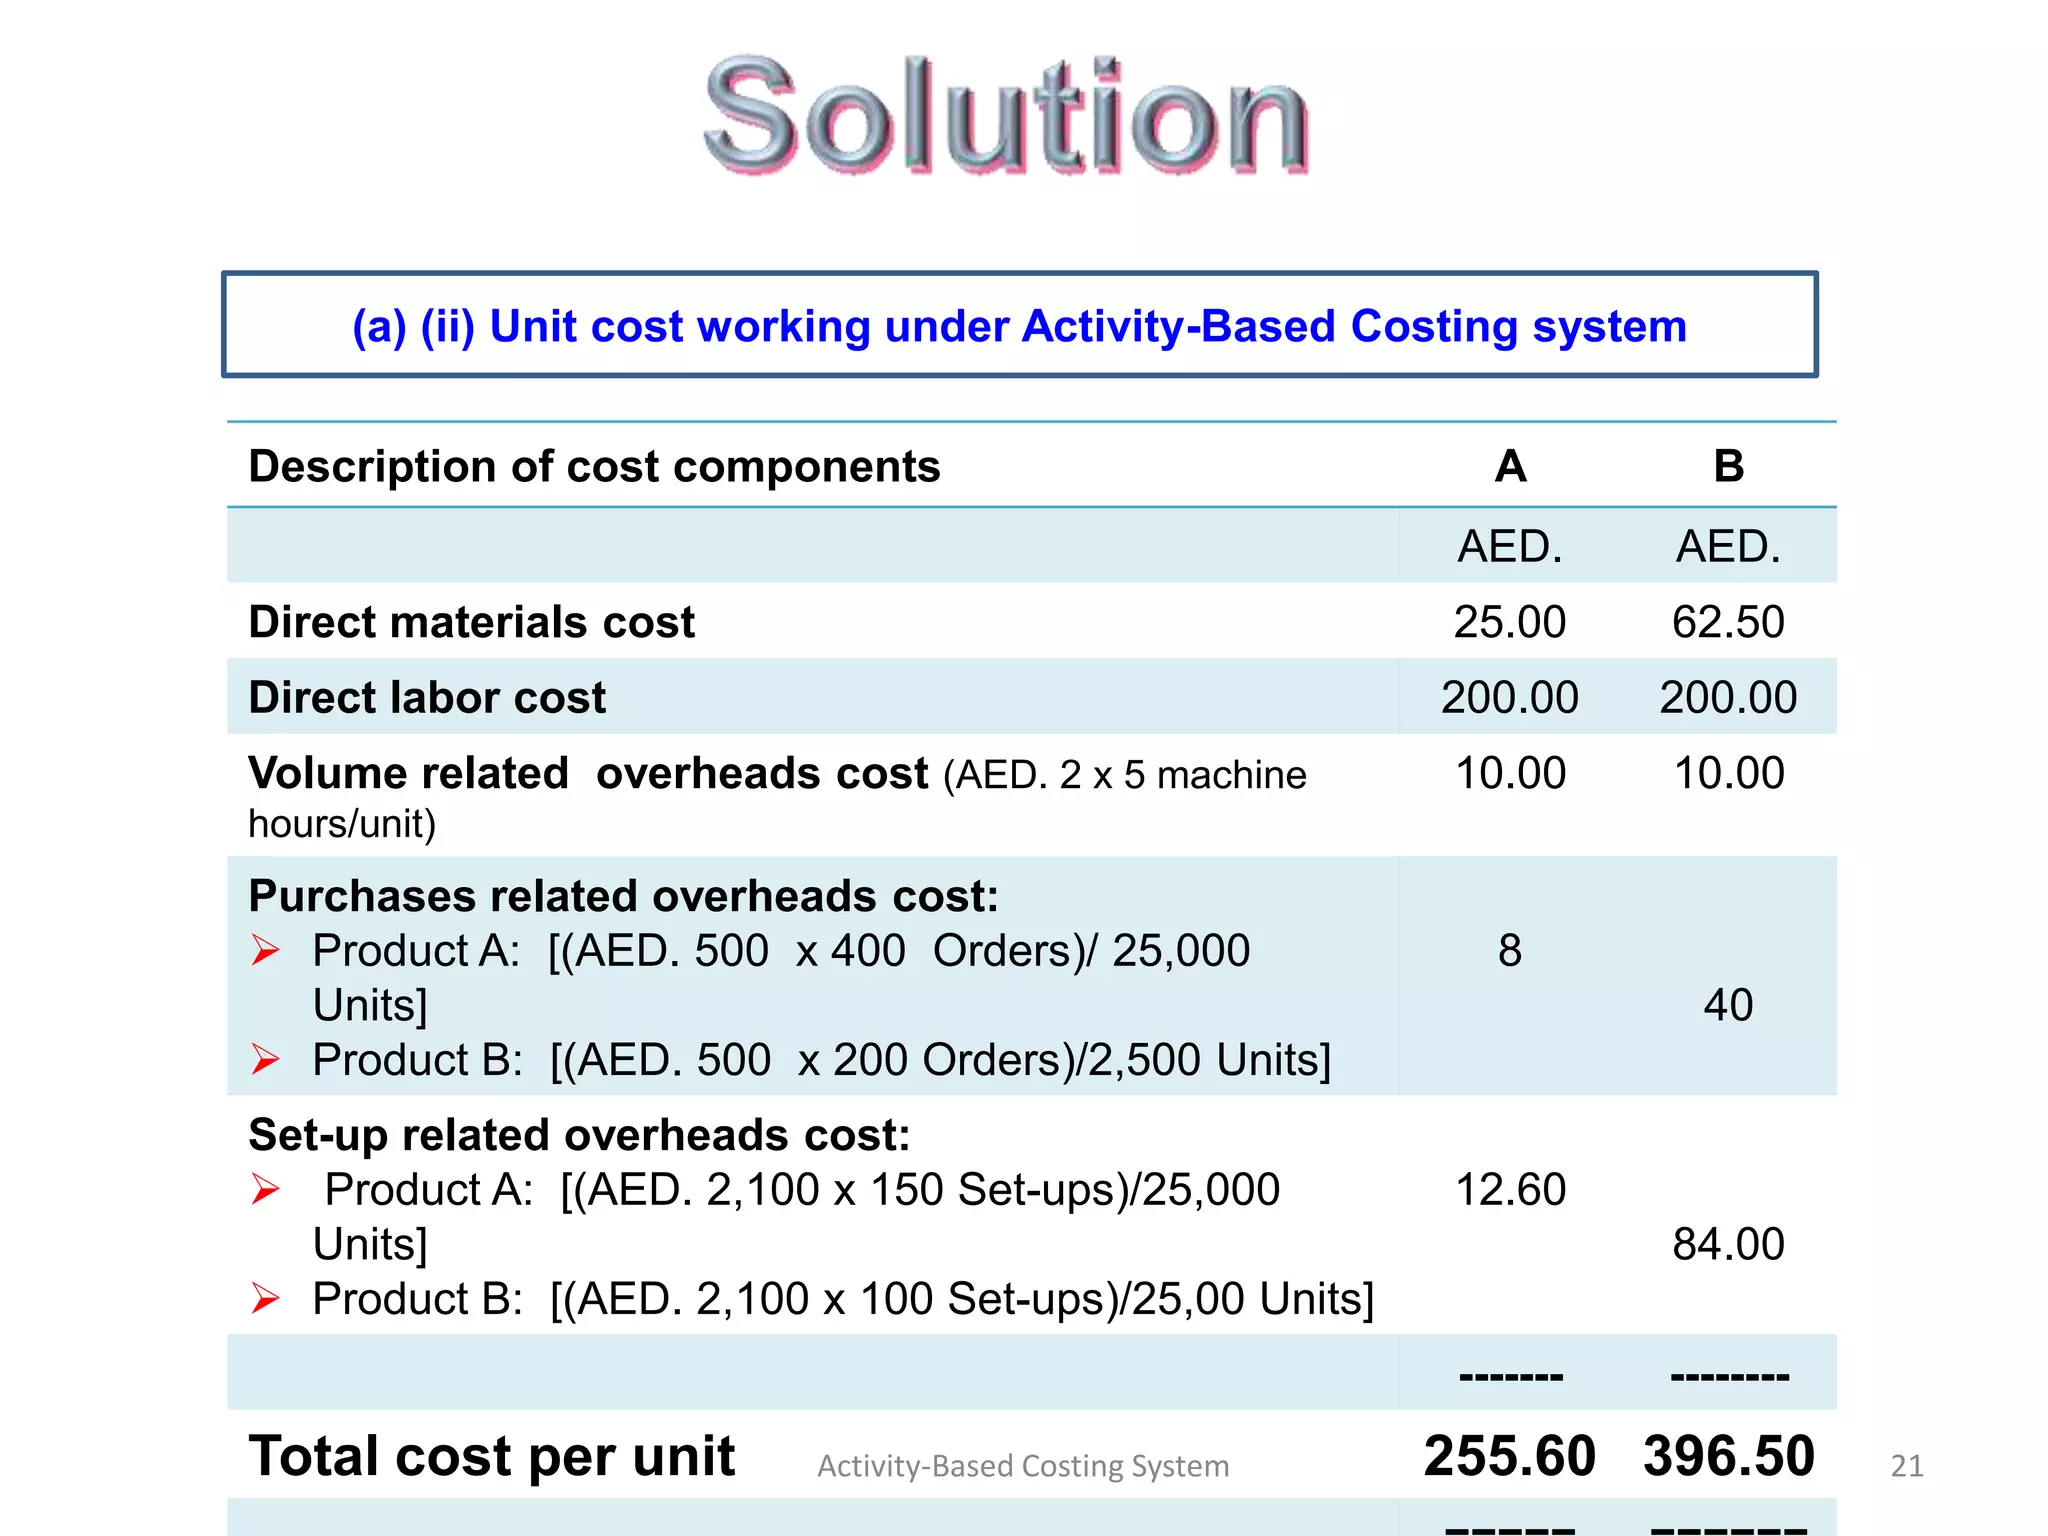Select the Activity-Based Costing system heading box

[x=1020, y=325]
